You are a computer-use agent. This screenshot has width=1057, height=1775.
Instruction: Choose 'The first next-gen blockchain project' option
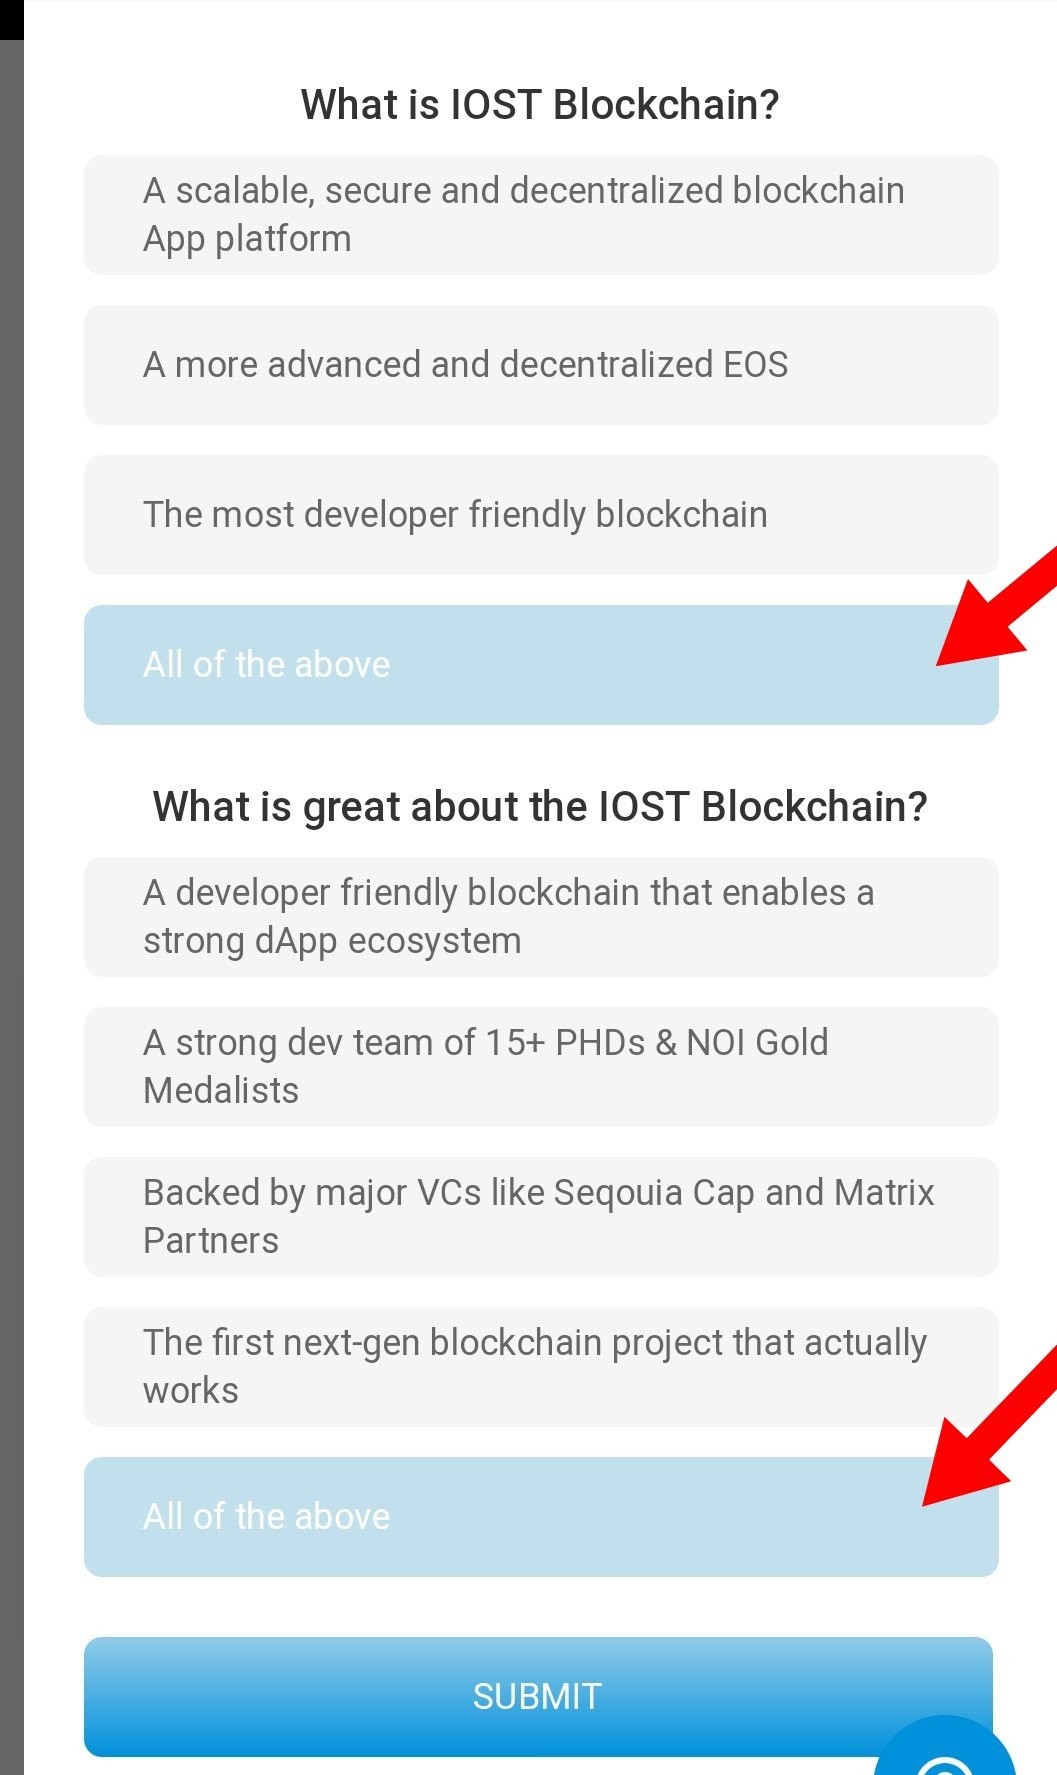(540, 1367)
